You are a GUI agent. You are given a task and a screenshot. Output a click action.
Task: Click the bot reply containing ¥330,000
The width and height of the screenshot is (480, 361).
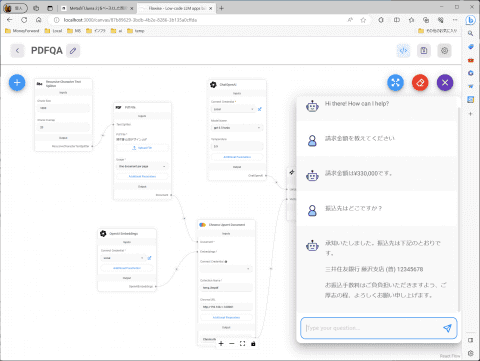tap(359, 173)
